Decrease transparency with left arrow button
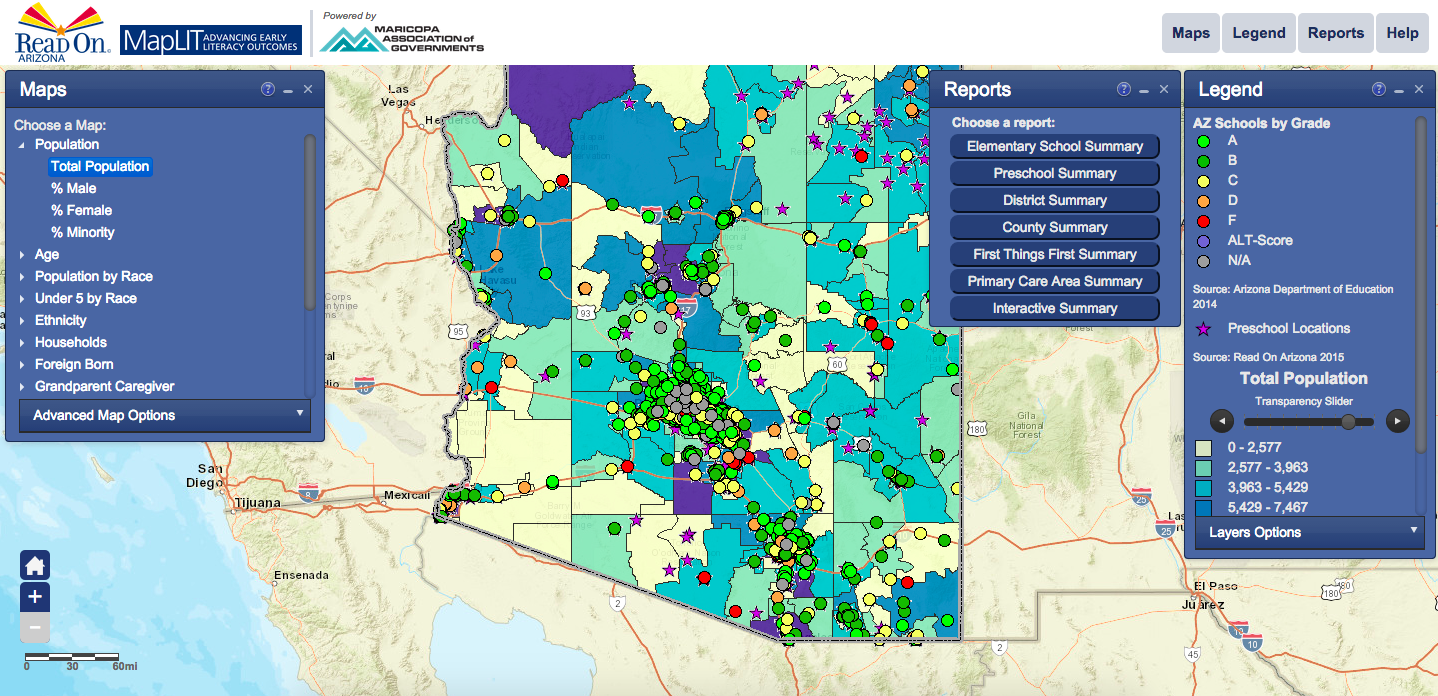The image size is (1438, 696). pos(1220,421)
